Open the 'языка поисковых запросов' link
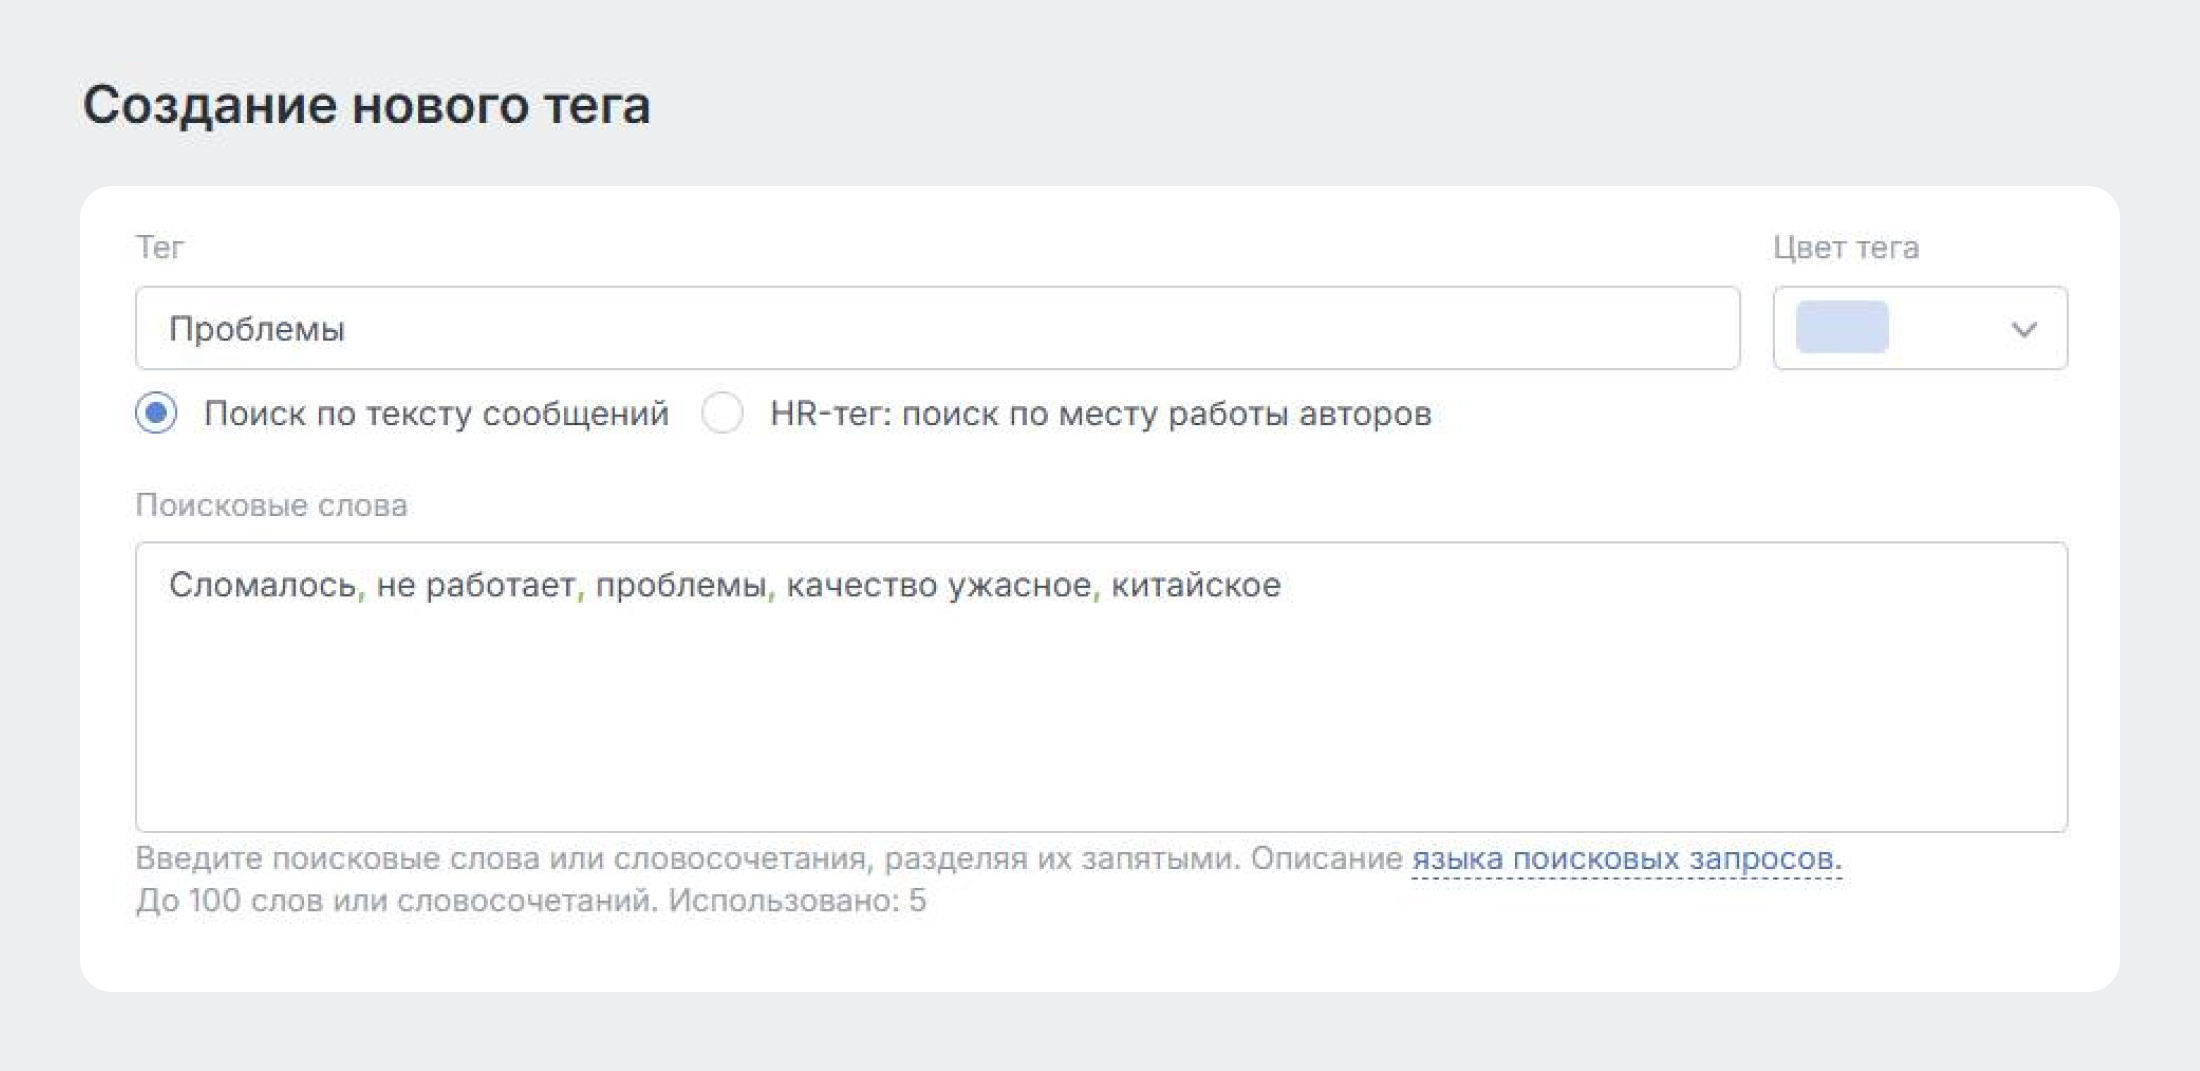This screenshot has height=1071, width=2200. click(1626, 859)
